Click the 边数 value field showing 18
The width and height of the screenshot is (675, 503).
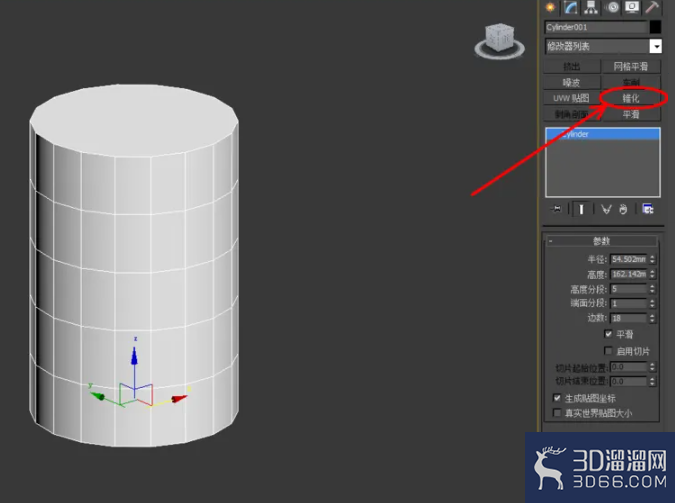(629, 318)
